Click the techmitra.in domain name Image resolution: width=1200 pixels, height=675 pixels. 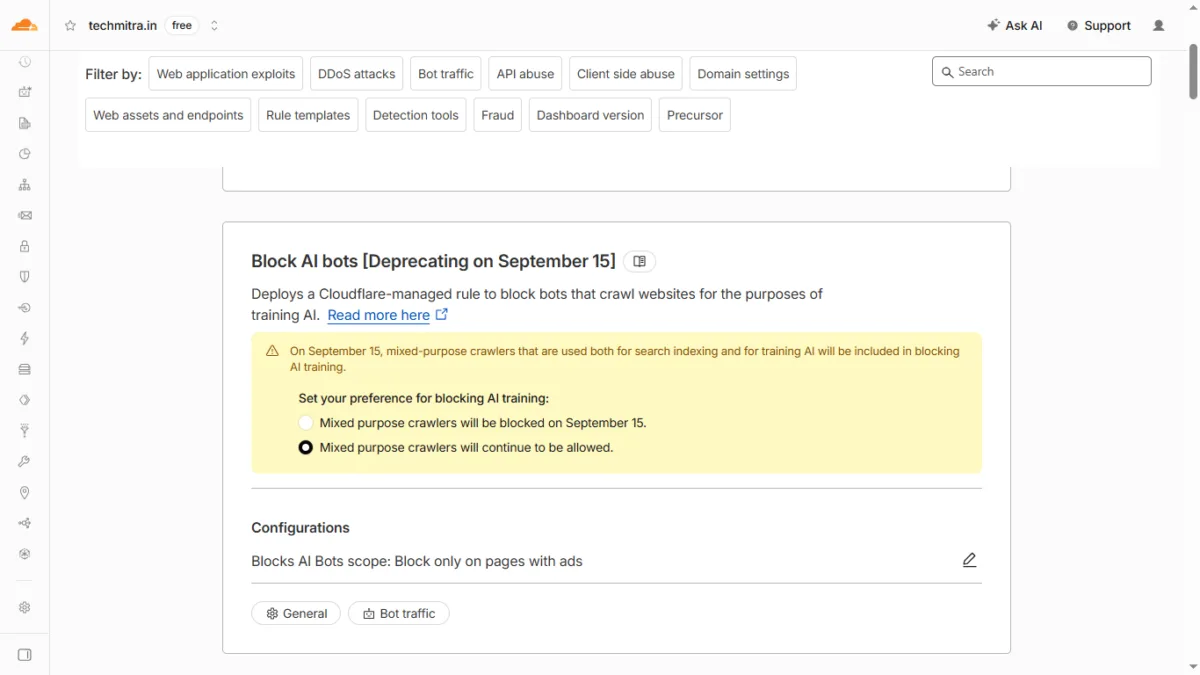pyautogui.click(x=122, y=26)
